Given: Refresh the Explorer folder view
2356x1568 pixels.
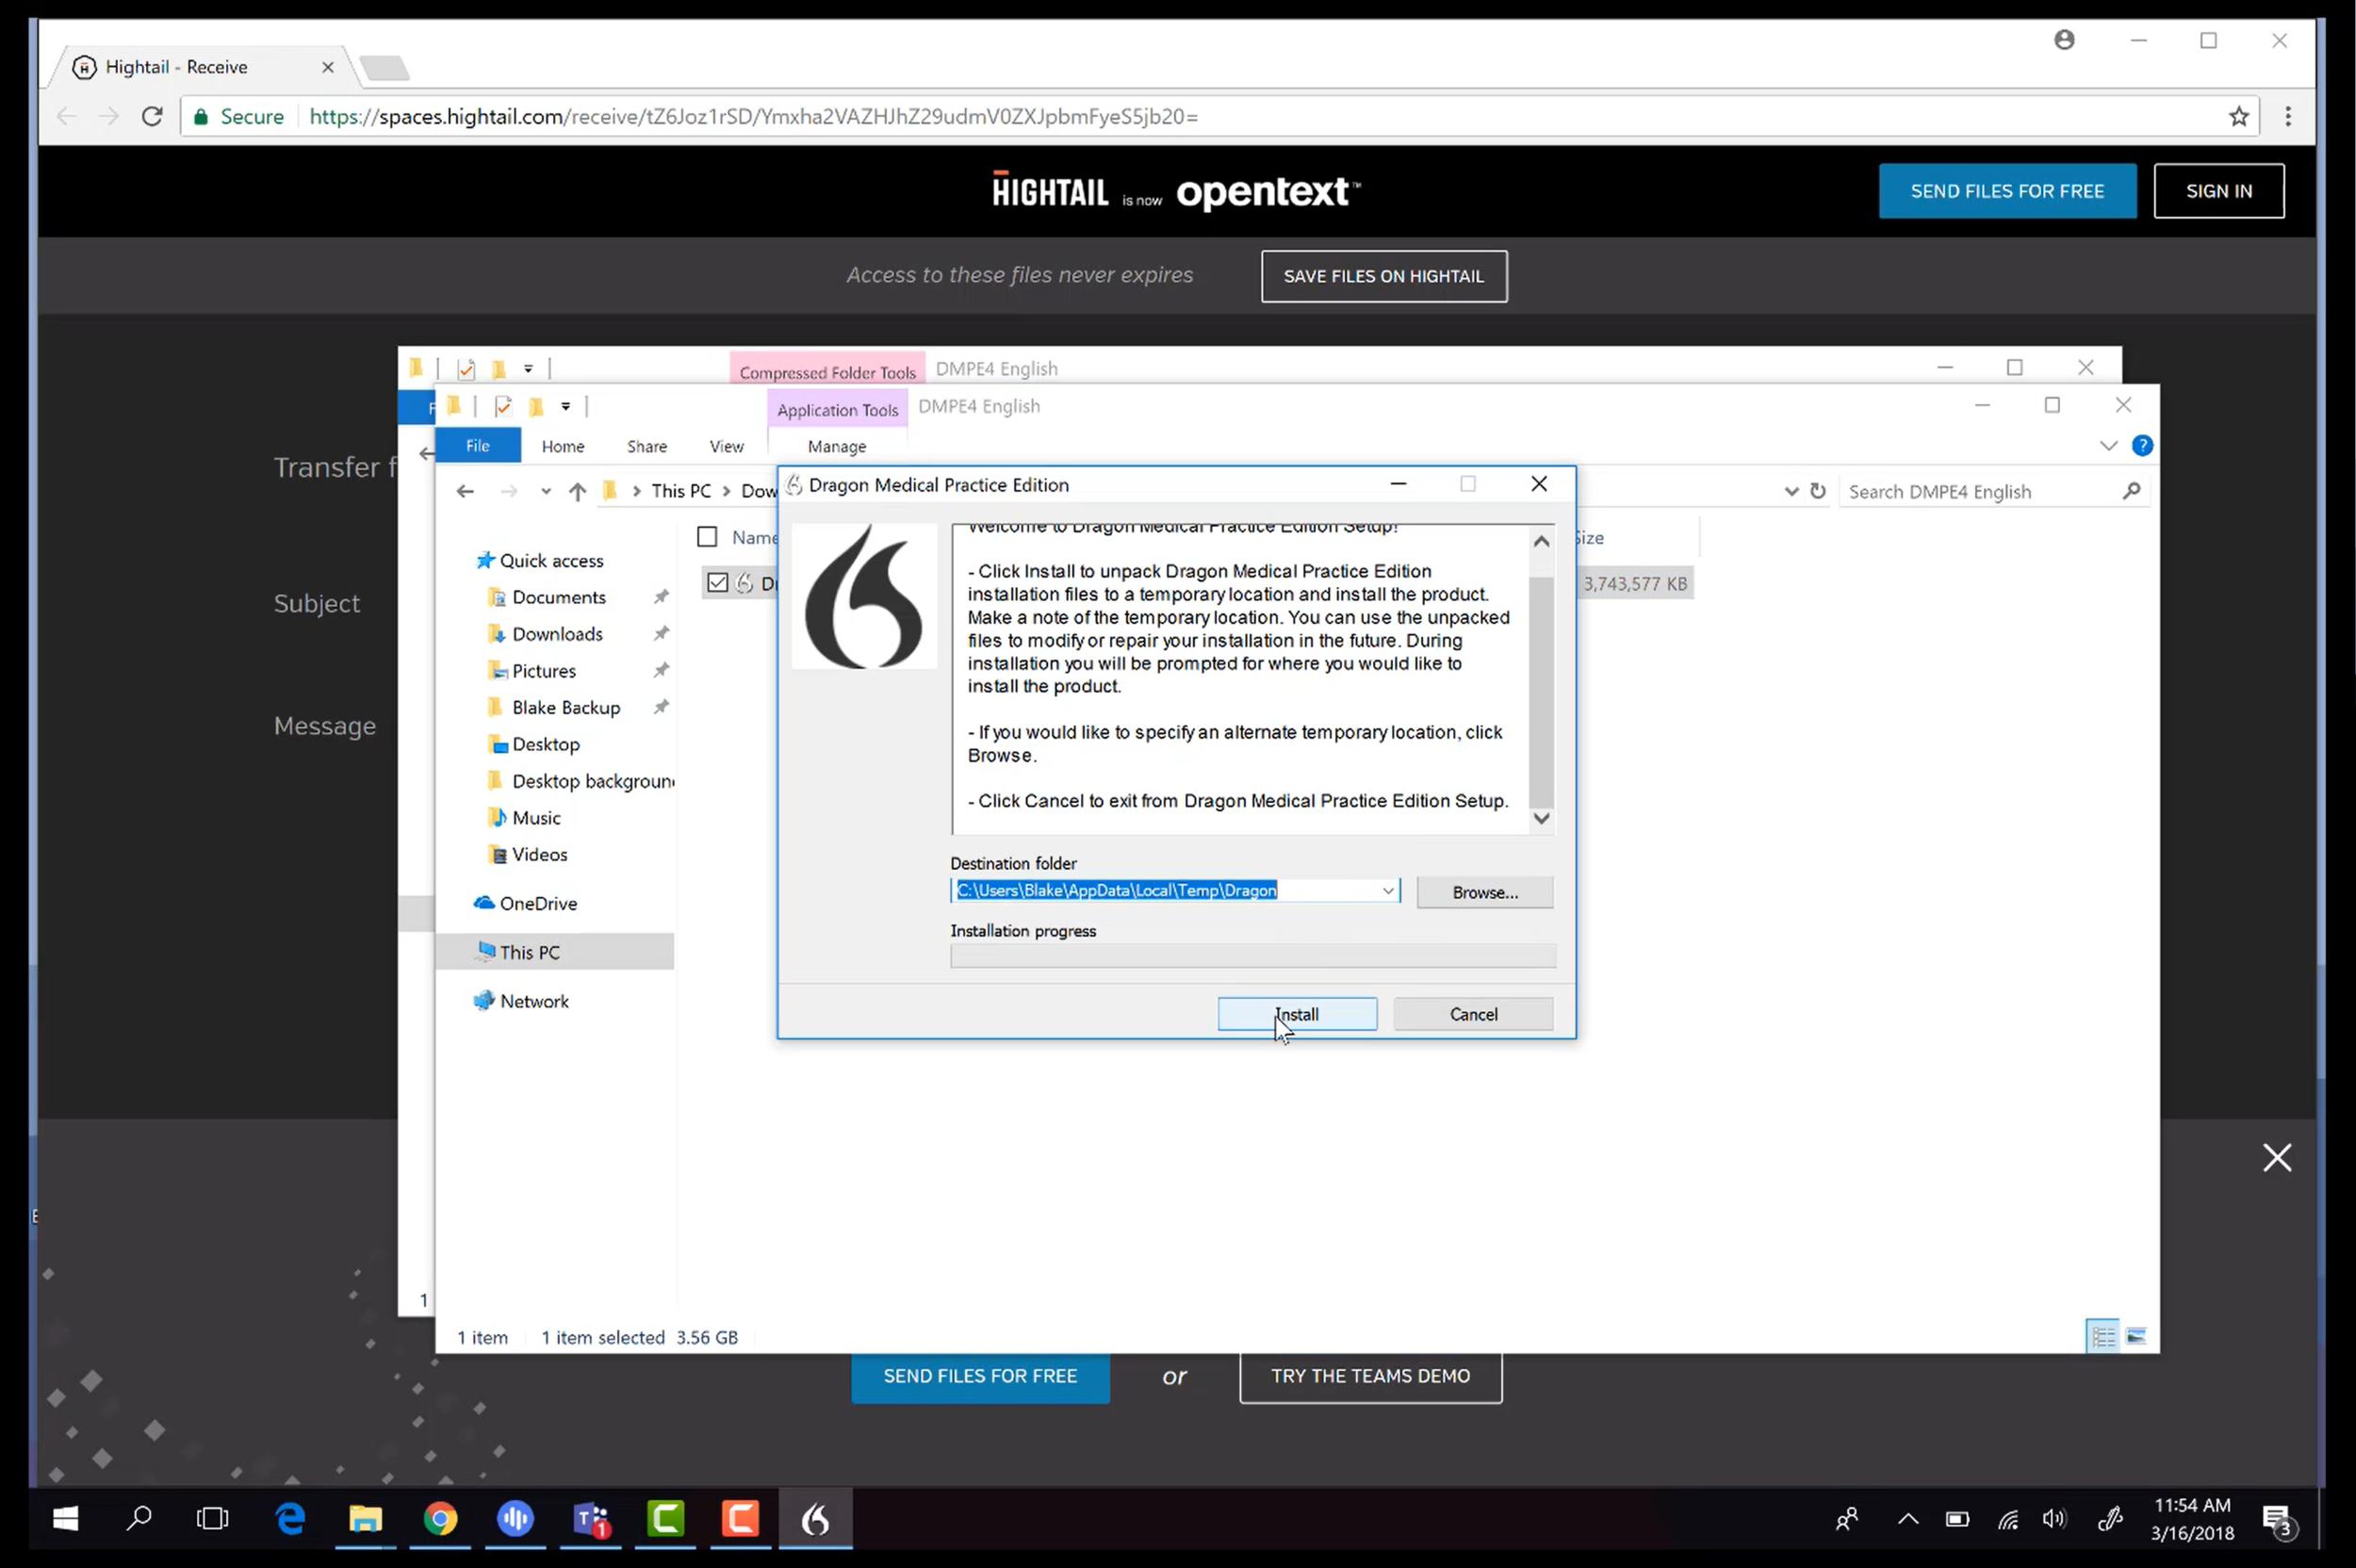Looking at the screenshot, I should tap(1818, 491).
